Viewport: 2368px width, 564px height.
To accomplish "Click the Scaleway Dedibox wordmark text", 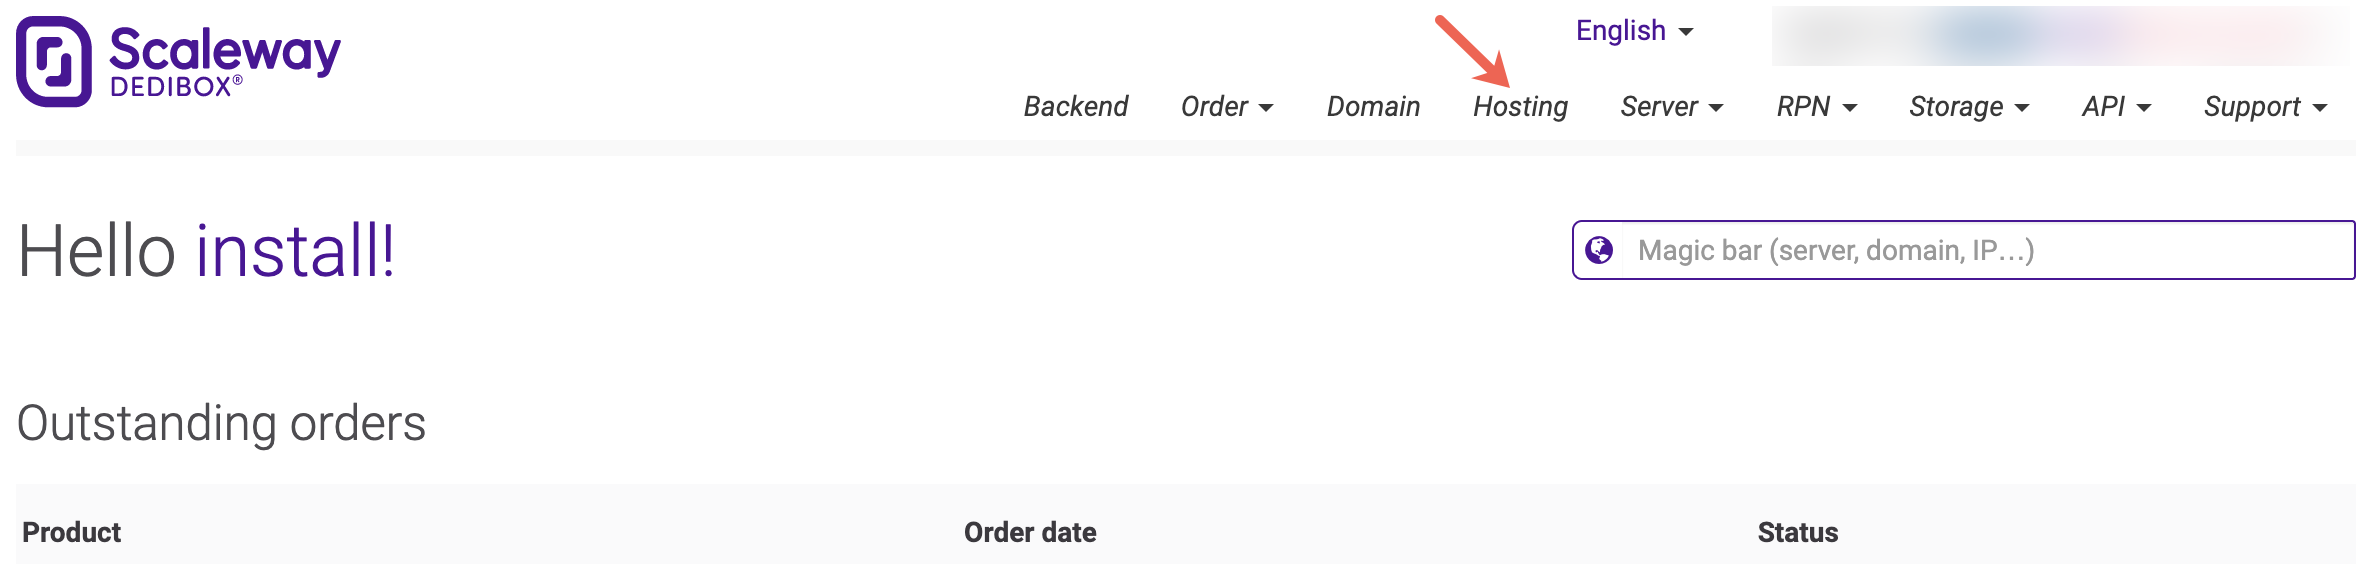I will 224,60.
